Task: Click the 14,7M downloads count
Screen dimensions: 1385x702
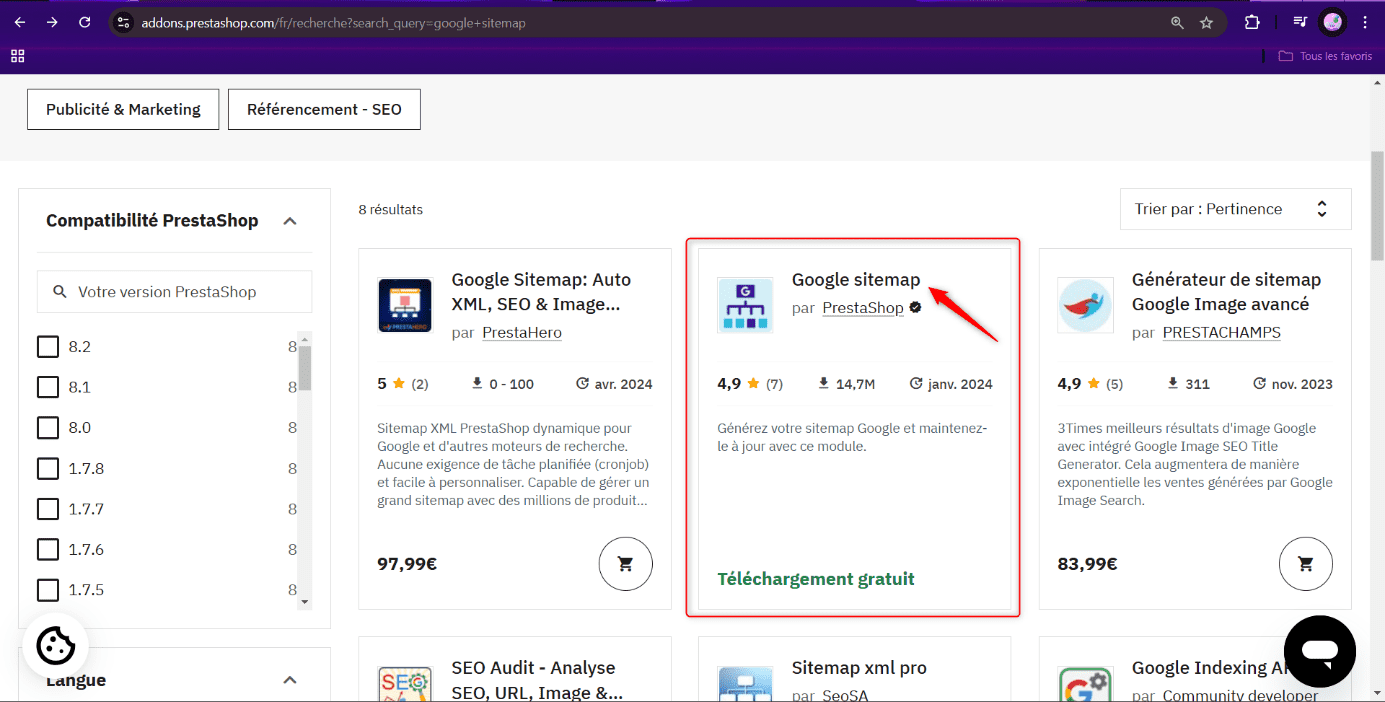Action: click(846, 384)
